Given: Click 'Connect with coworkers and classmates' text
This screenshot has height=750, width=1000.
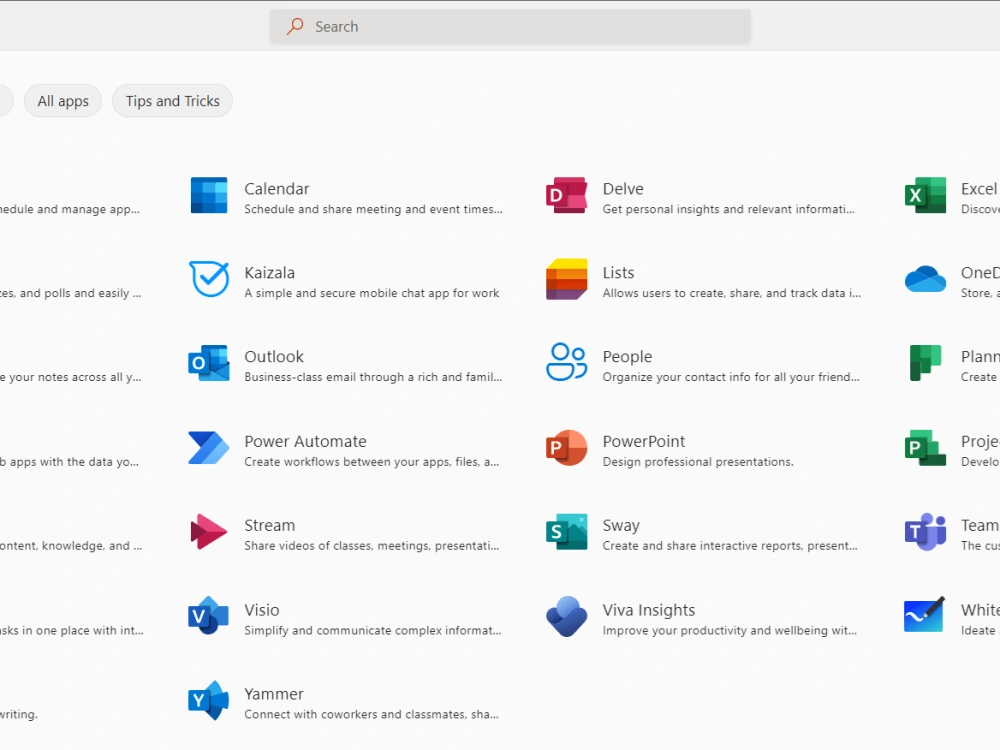Looking at the screenshot, I should coord(371,714).
